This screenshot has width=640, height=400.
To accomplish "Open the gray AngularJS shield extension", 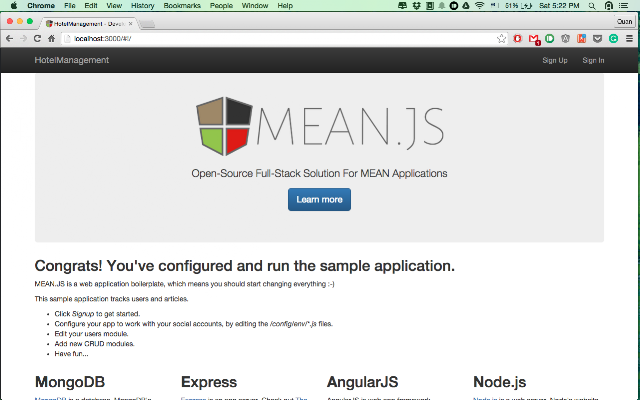I will pyautogui.click(x=565, y=38).
